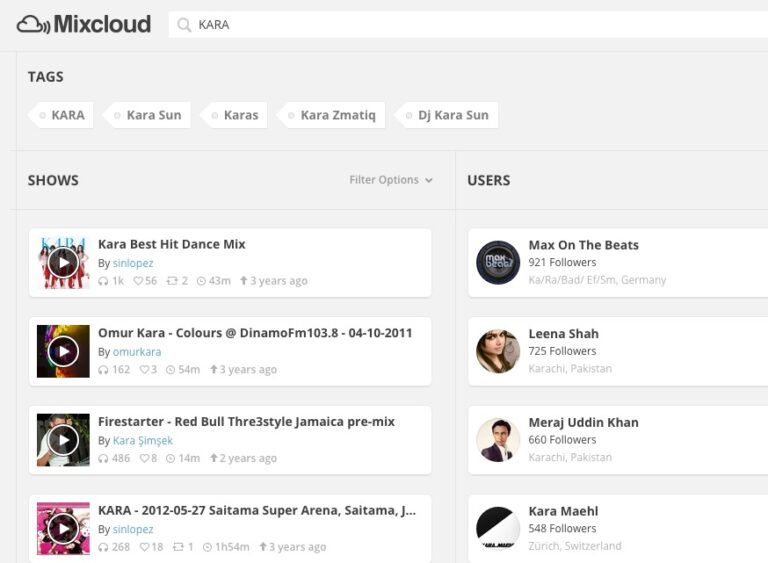This screenshot has height=563, width=768.
Task: Play KARA Saitama Super Arena show
Action: [x=63, y=529]
